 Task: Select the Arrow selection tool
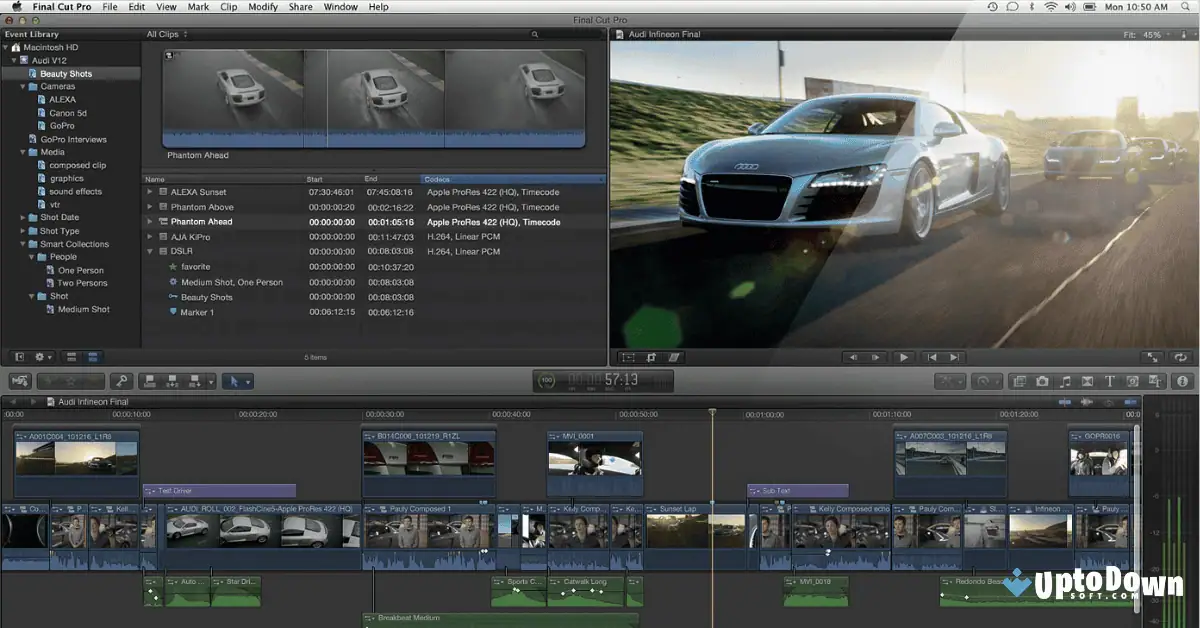pyautogui.click(x=235, y=381)
